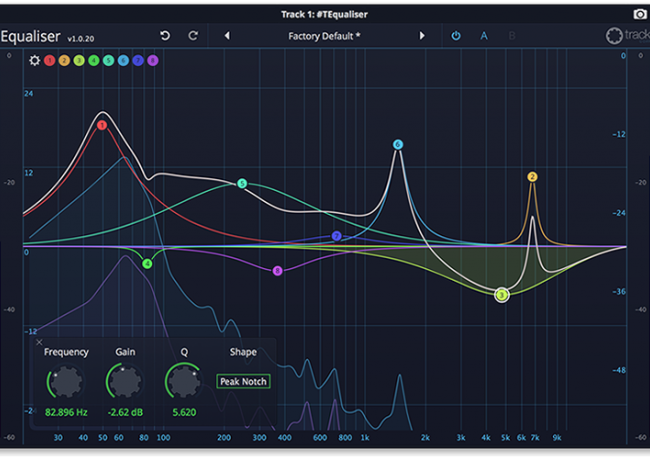Open the Factory Default preset selector
The height and width of the screenshot is (460, 650).
pos(324,36)
